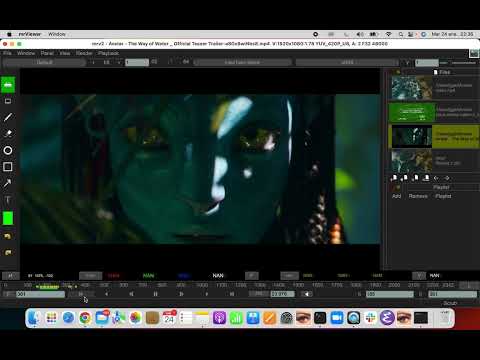Click the start frame value field

click(x=390, y=294)
